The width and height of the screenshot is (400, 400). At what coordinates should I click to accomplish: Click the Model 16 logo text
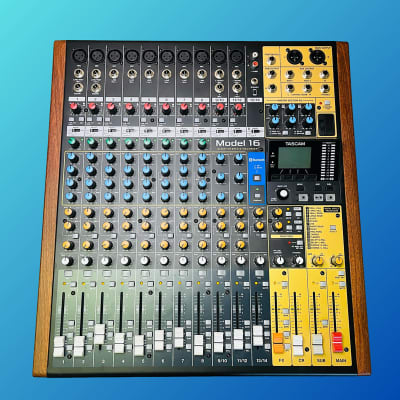pyautogui.click(x=238, y=143)
